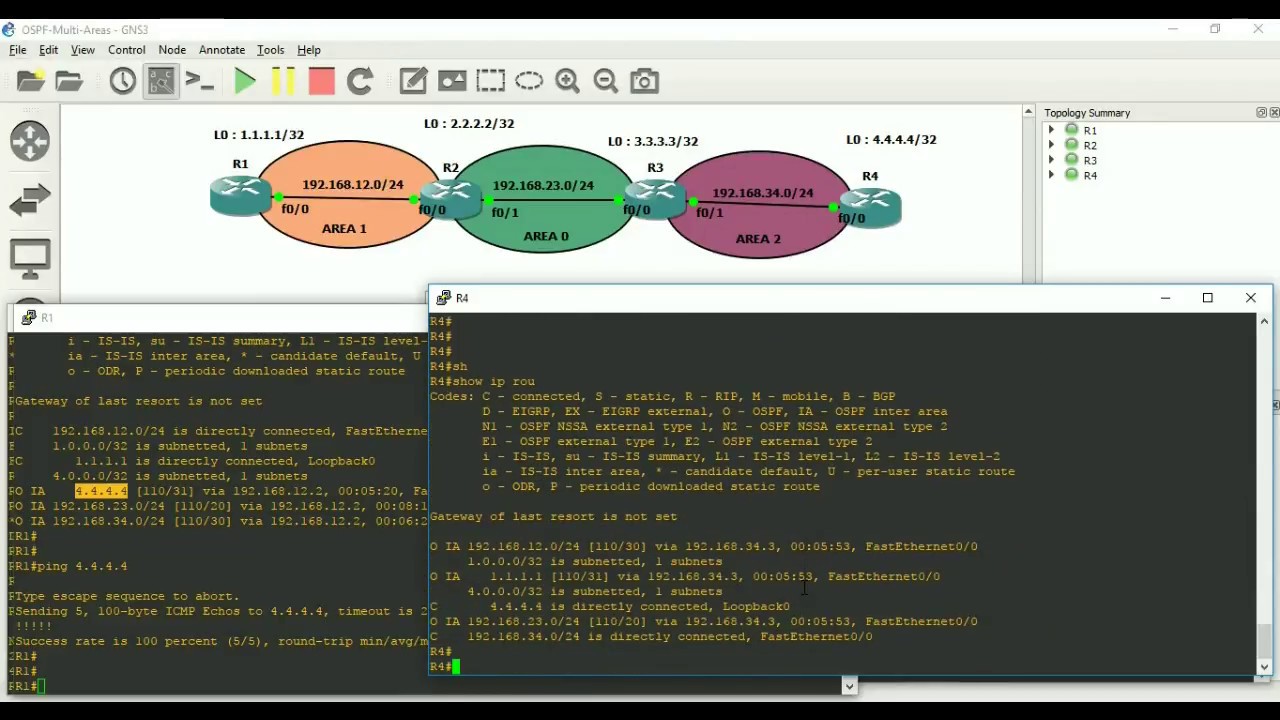Select router R4 on the canvas
Screen dimensions: 1280x720
pyautogui.click(x=871, y=207)
